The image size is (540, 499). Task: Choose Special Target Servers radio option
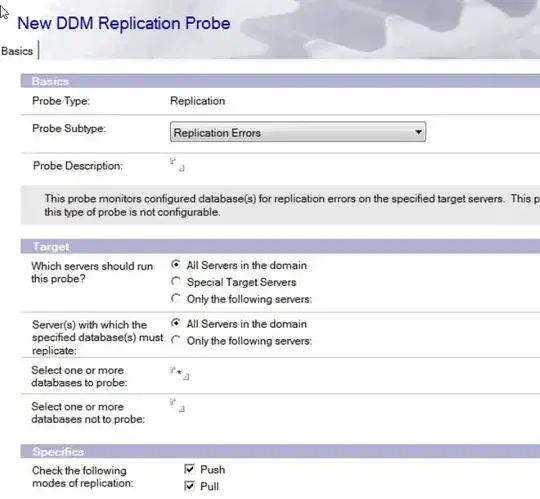(176, 281)
